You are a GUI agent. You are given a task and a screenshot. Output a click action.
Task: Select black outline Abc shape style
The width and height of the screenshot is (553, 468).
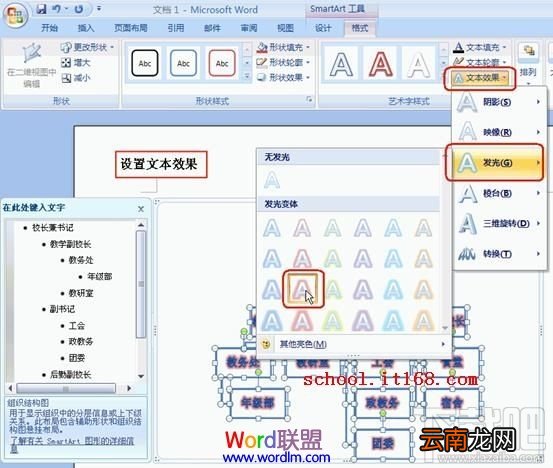click(x=145, y=63)
